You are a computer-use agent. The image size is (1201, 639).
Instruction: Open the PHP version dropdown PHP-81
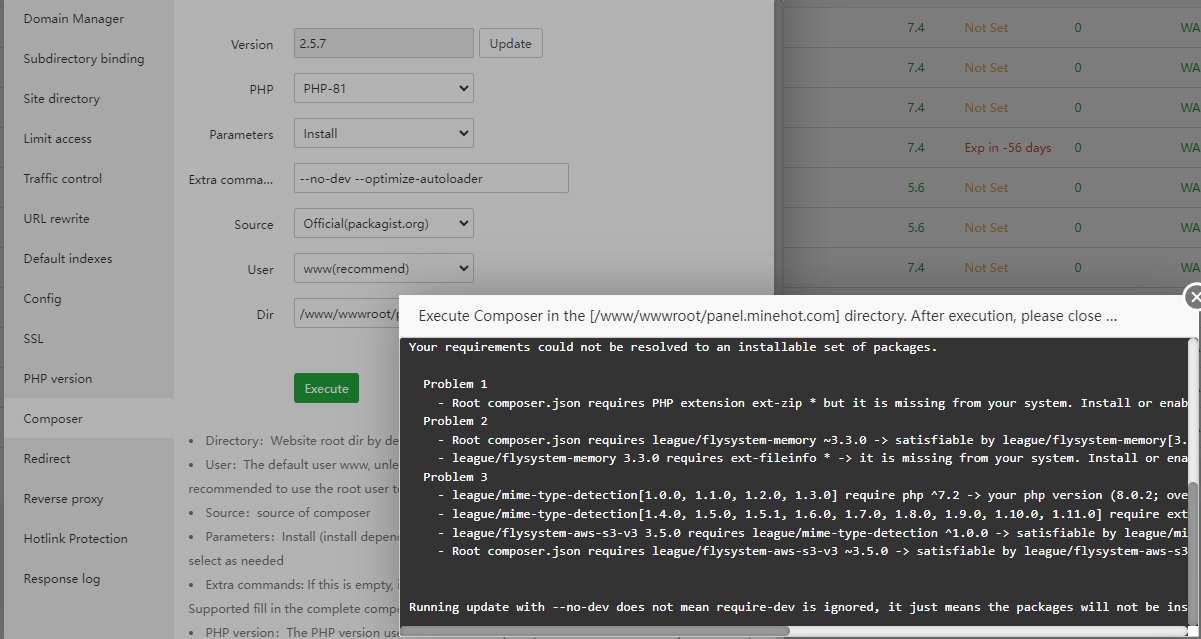coord(383,89)
